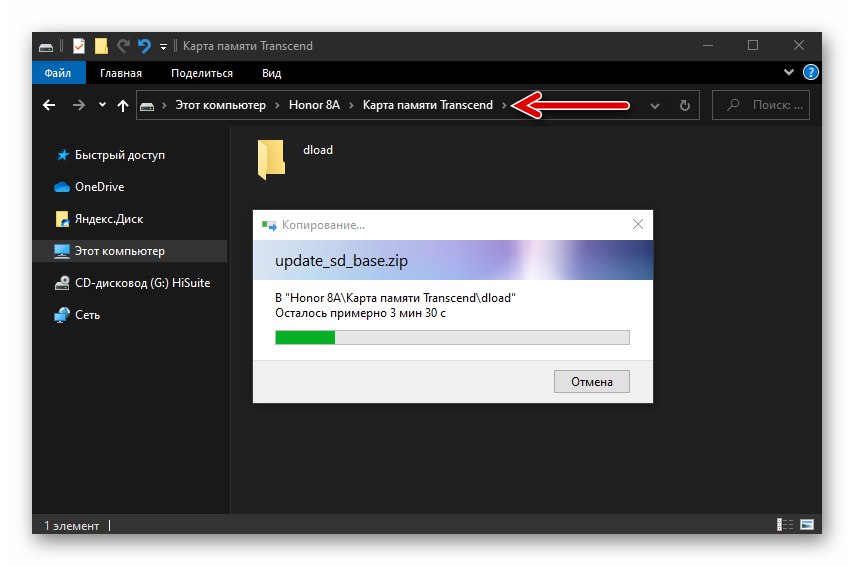
Task: Click the Быстрый доступ star icon
Action: (63, 155)
